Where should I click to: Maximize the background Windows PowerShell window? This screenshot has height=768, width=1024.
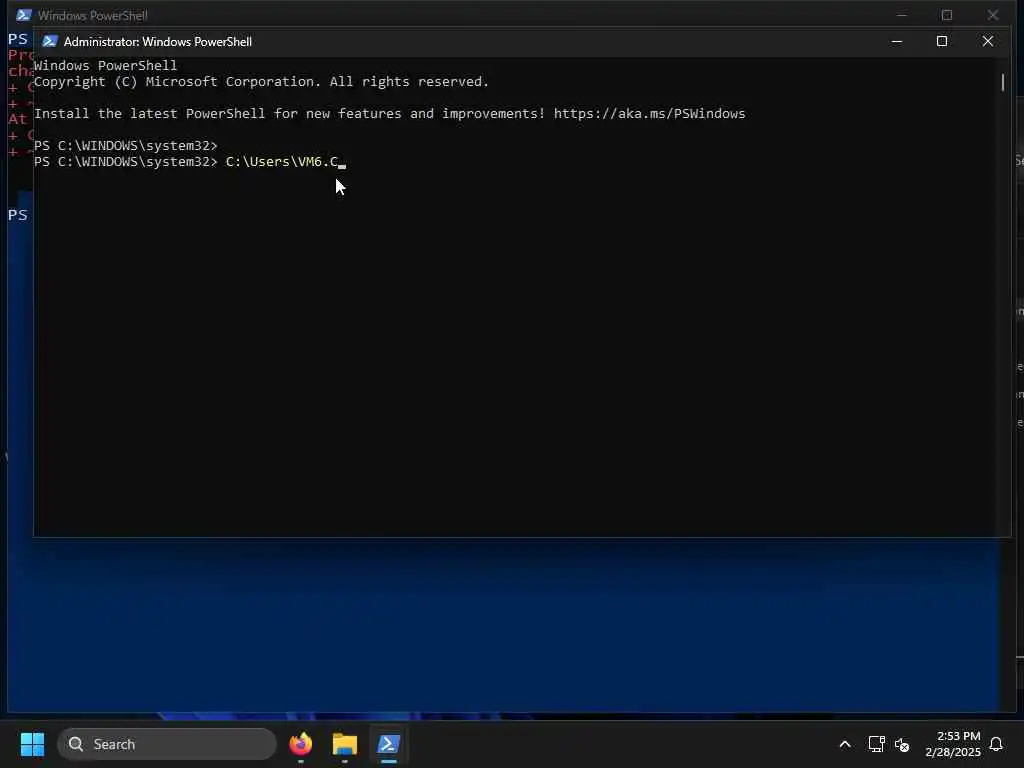click(x=947, y=14)
